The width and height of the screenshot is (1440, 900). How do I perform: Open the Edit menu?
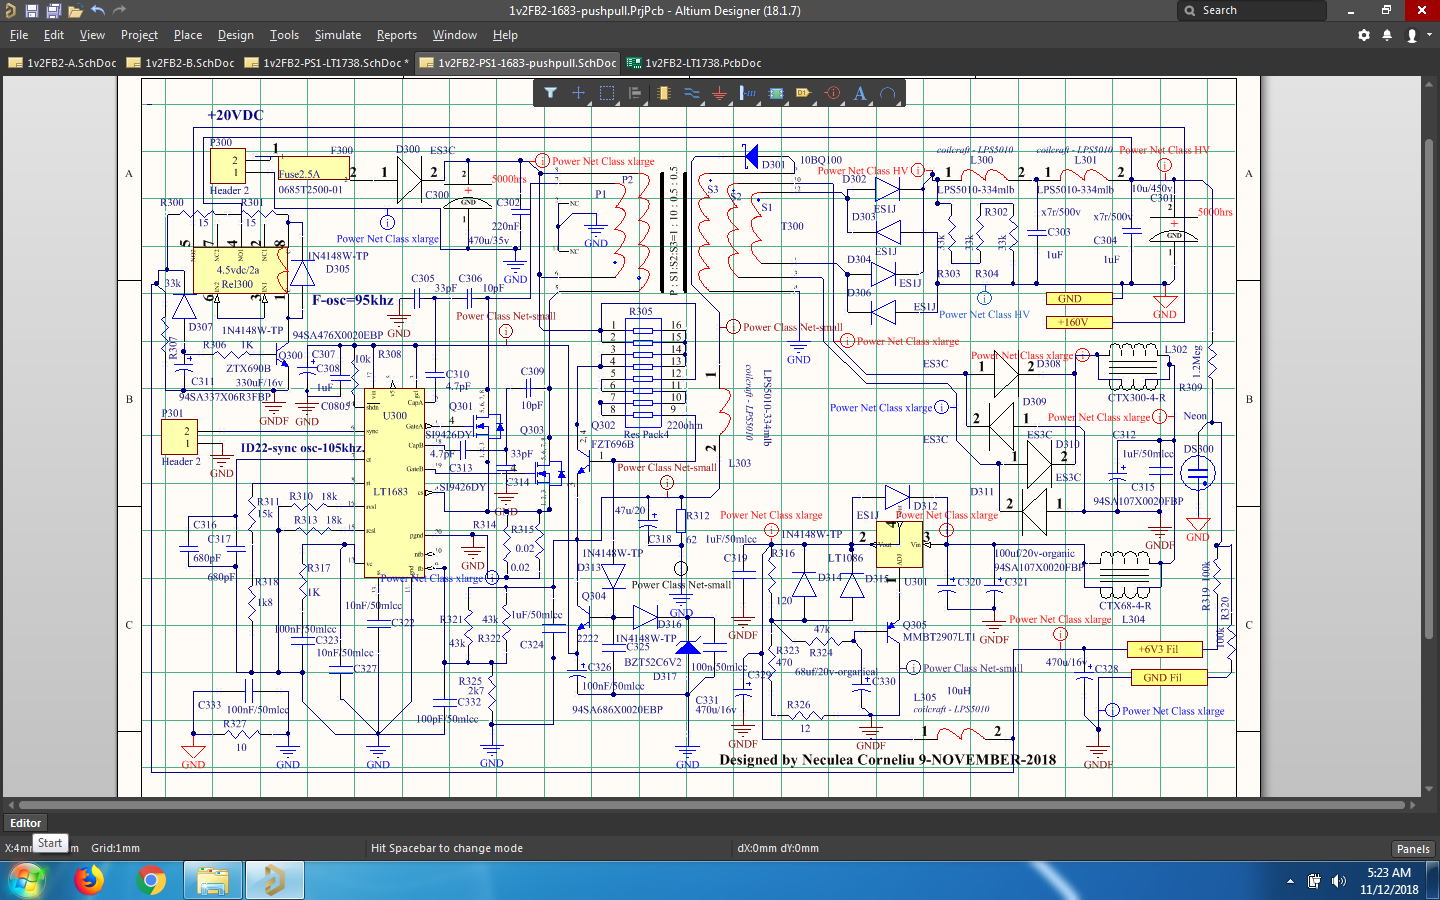click(54, 35)
